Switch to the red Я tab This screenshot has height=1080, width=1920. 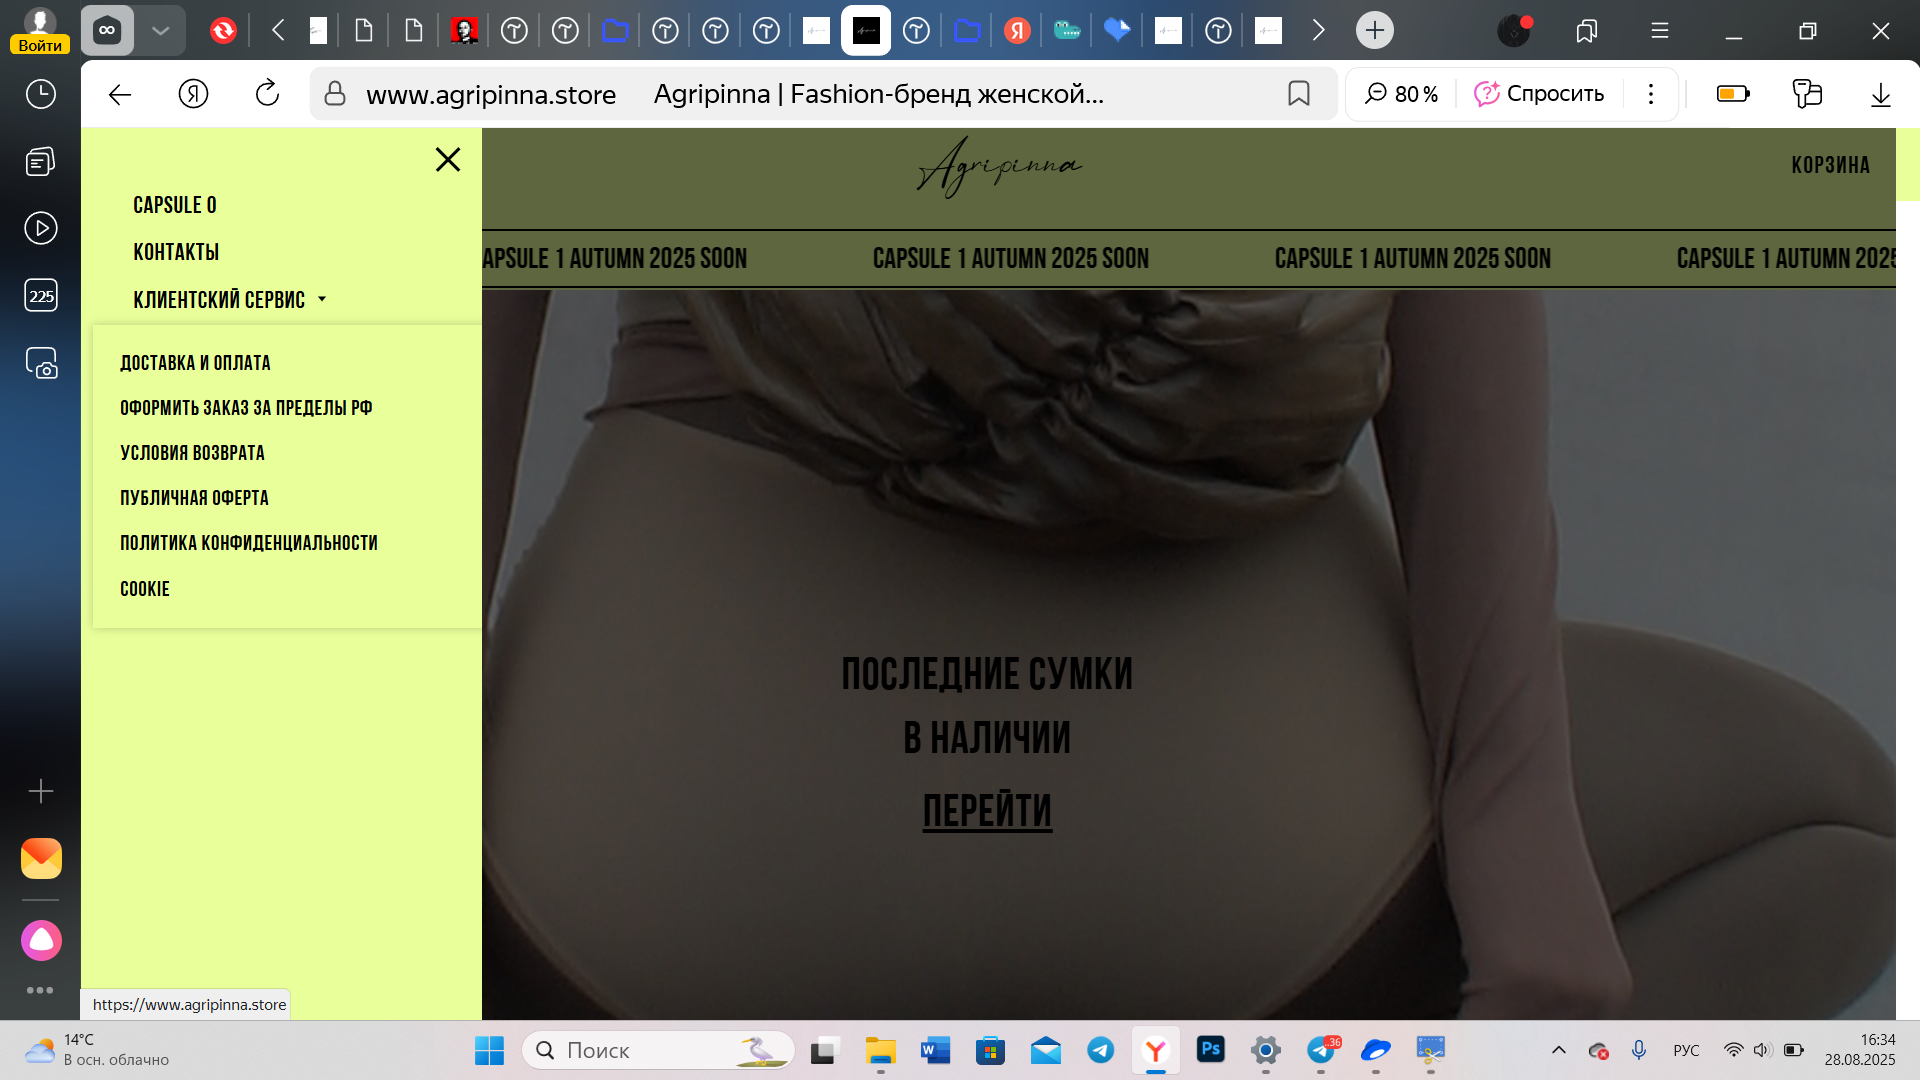tap(1017, 30)
